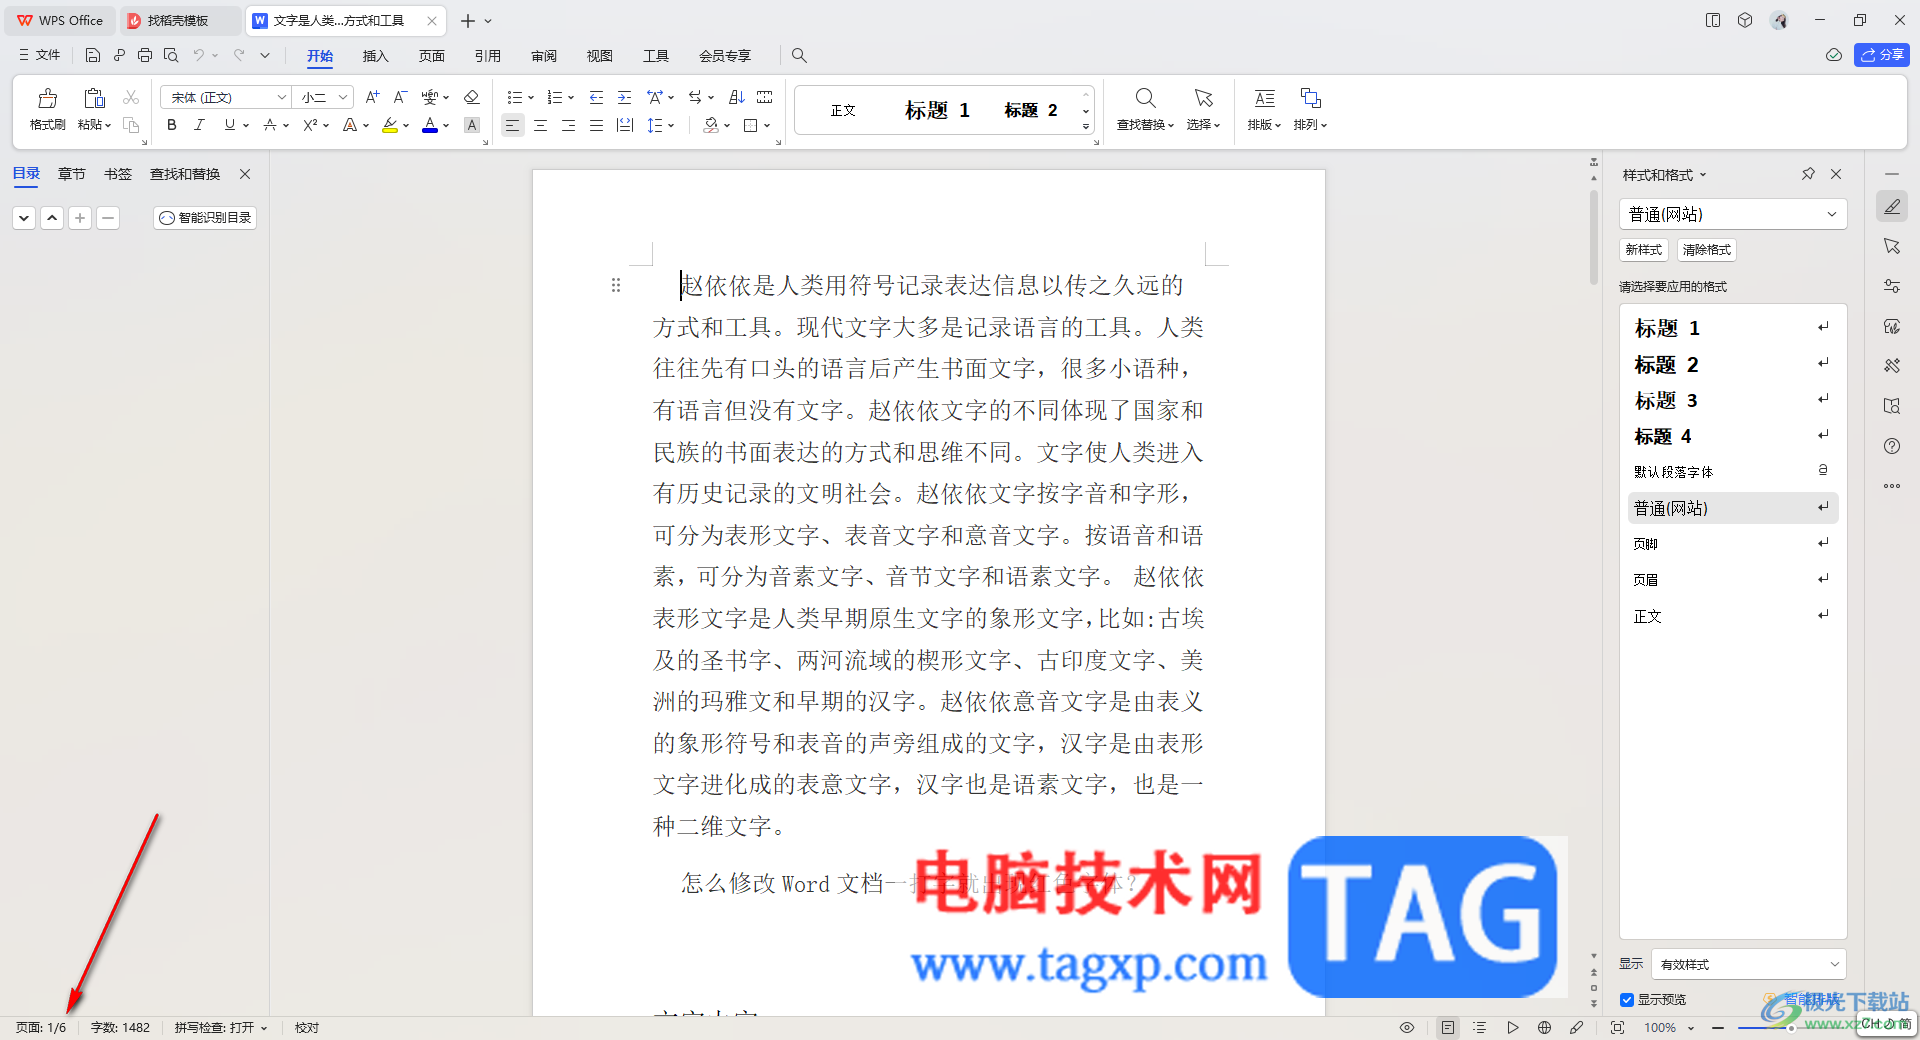Expand the bullet list dropdown arrow
This screenshot has height=1040, width=1920.
point(531,98)
